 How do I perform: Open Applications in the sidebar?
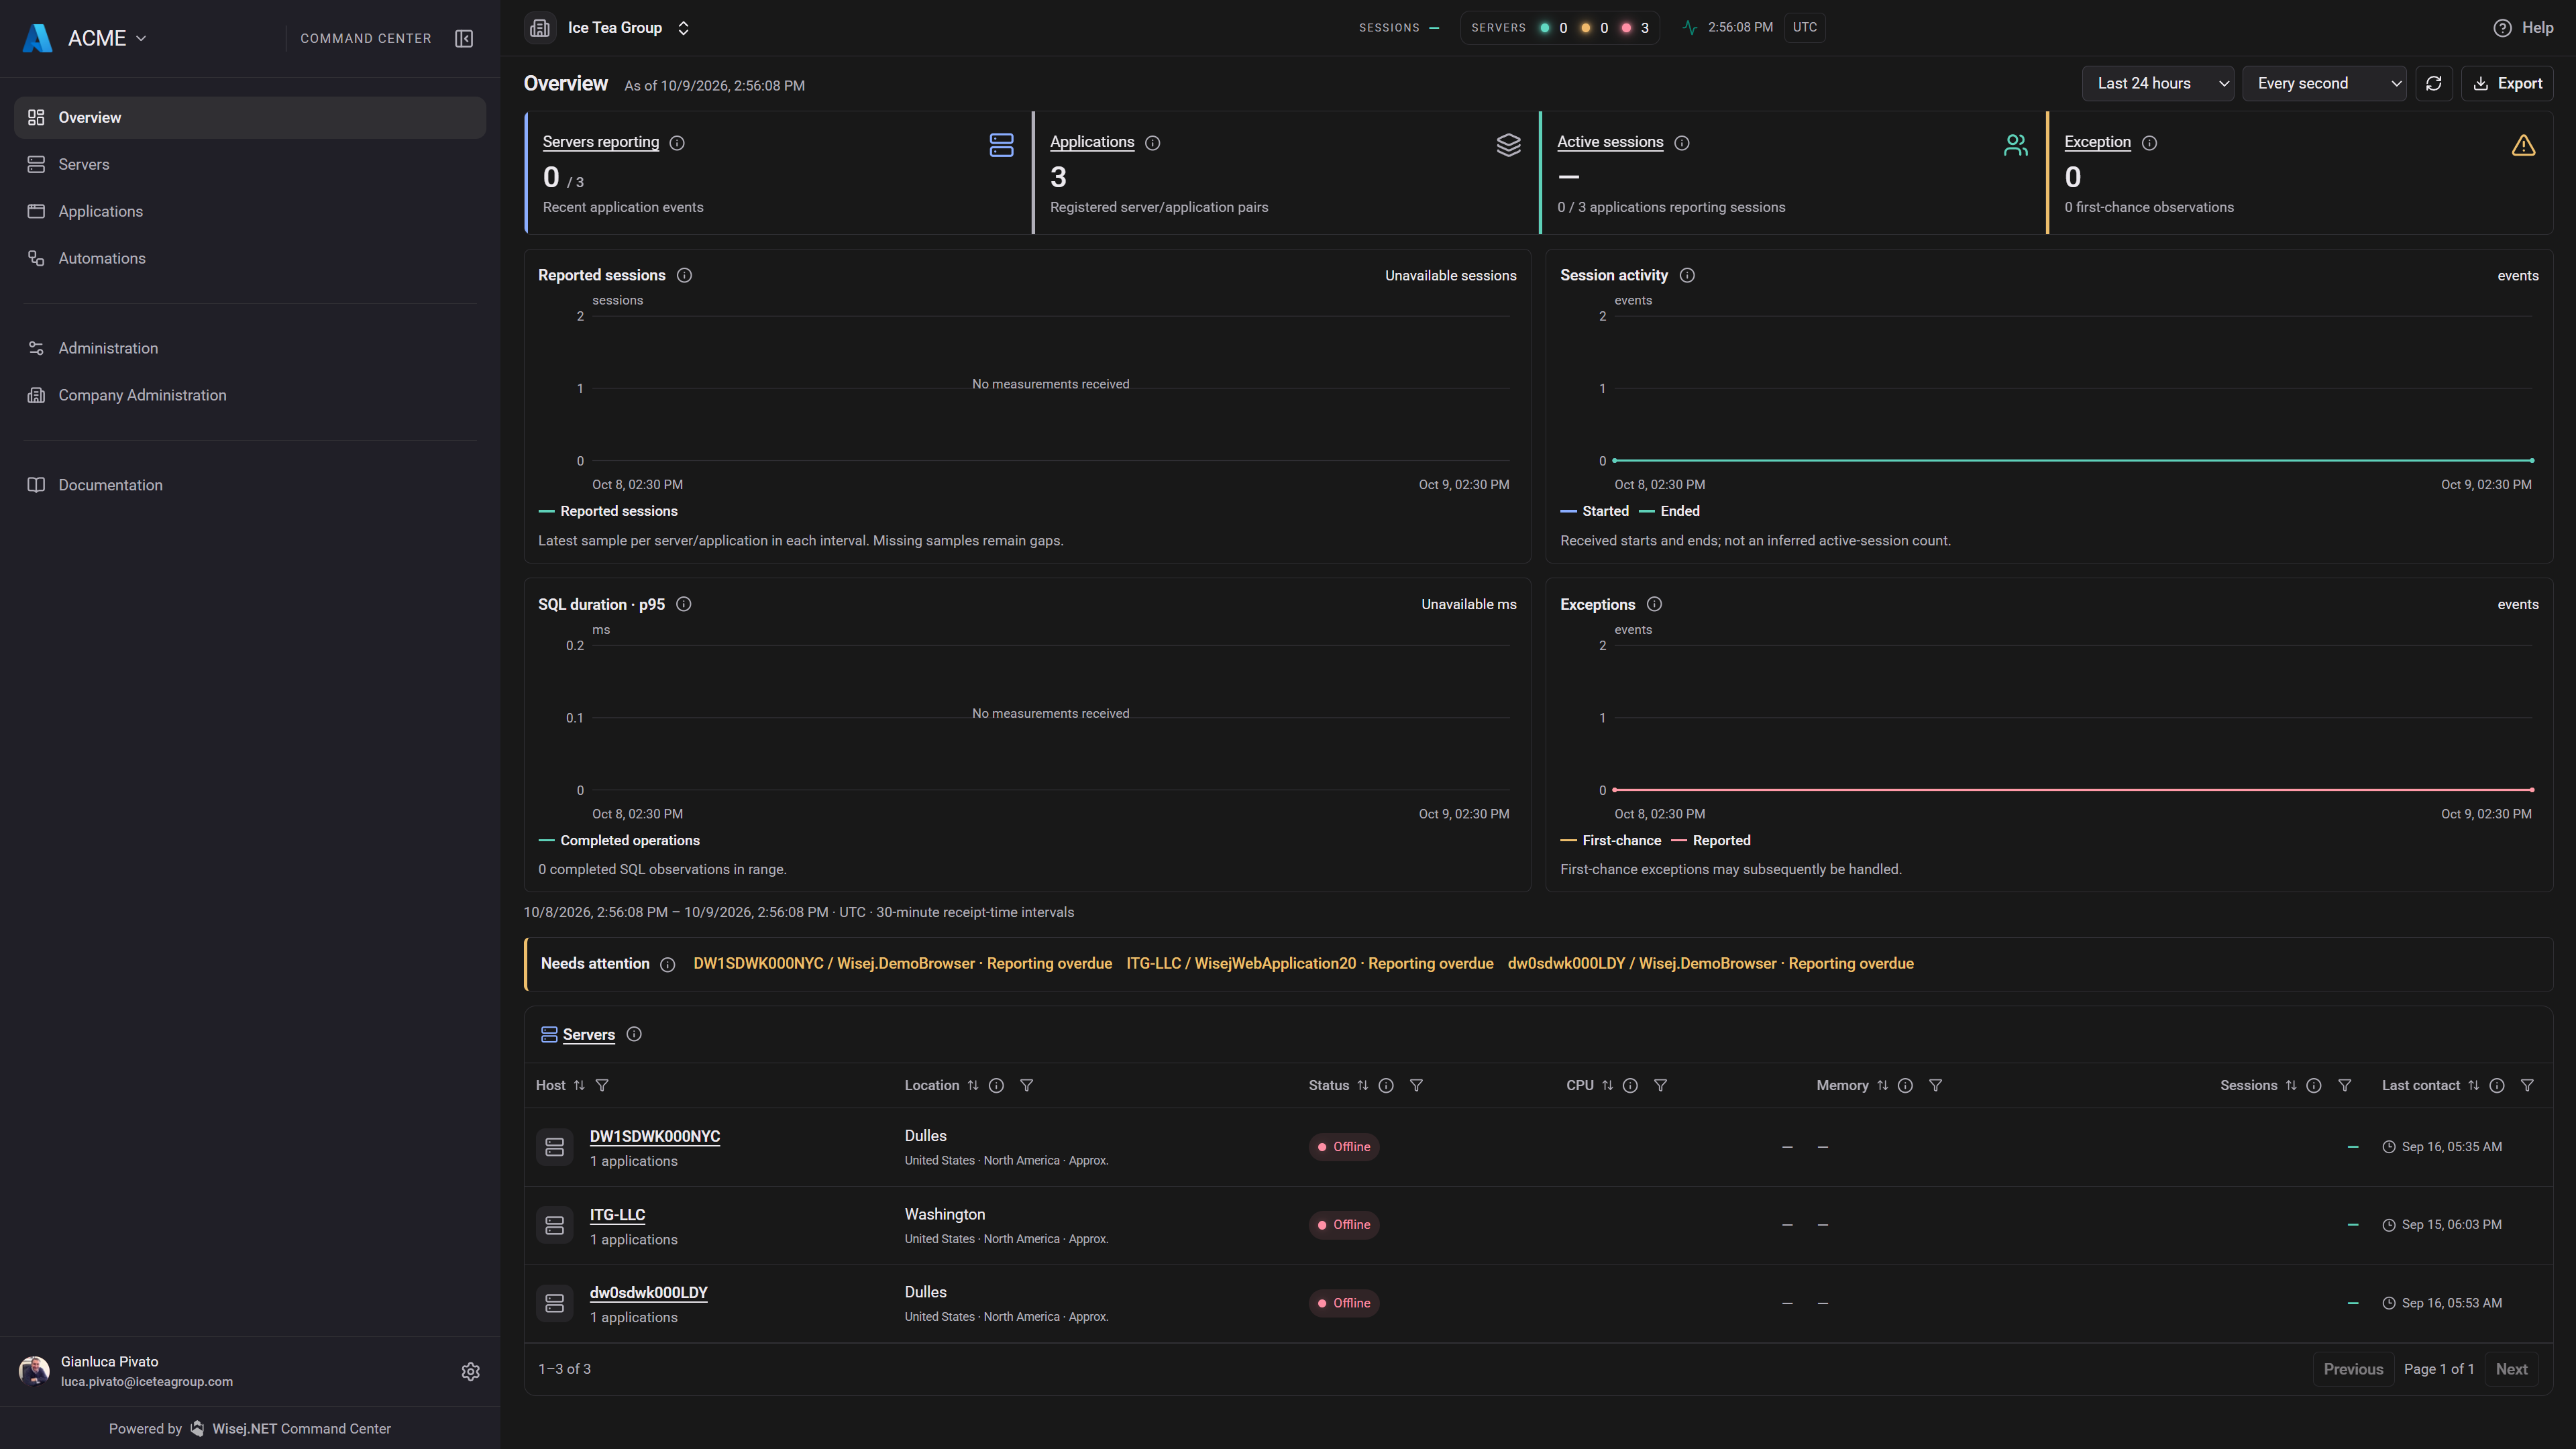250,212
